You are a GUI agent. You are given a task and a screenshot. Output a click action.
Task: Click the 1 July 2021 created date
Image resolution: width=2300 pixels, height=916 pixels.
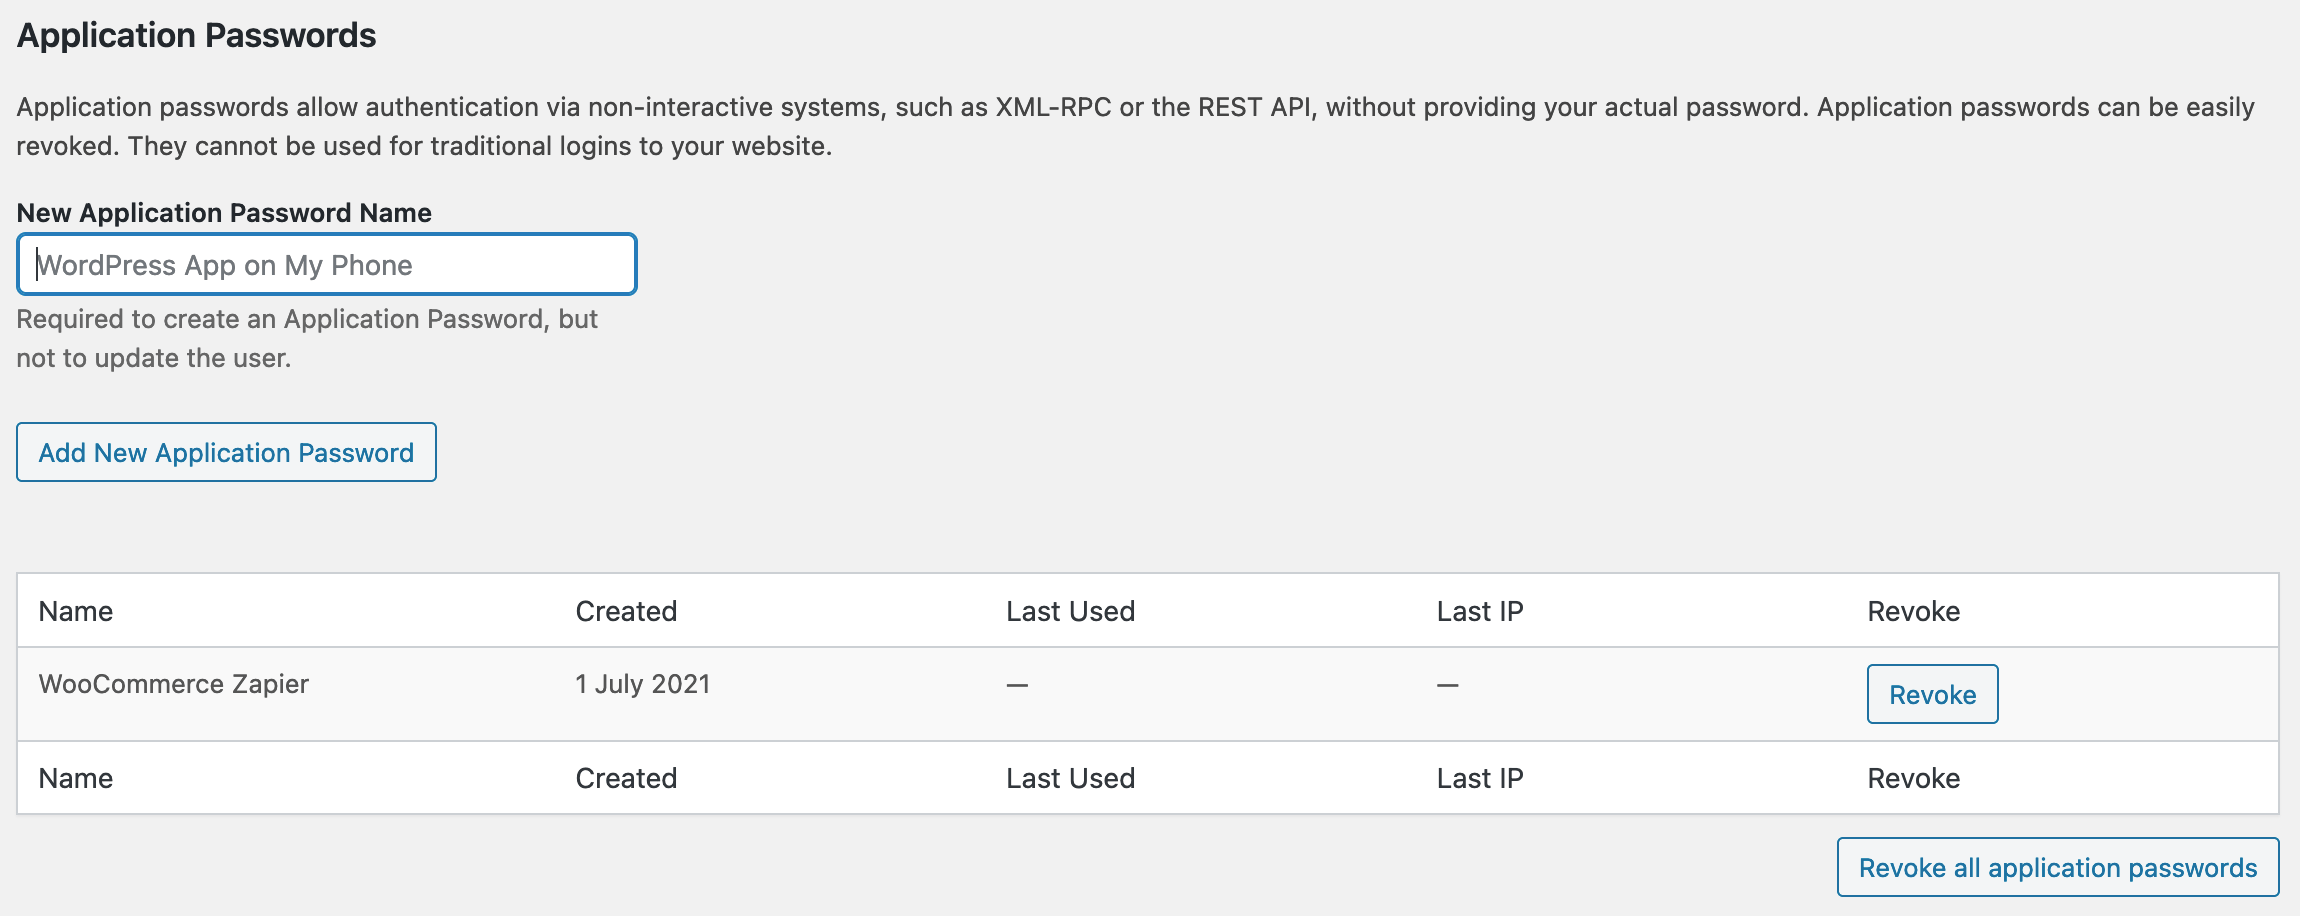click(x=643, y=684)
